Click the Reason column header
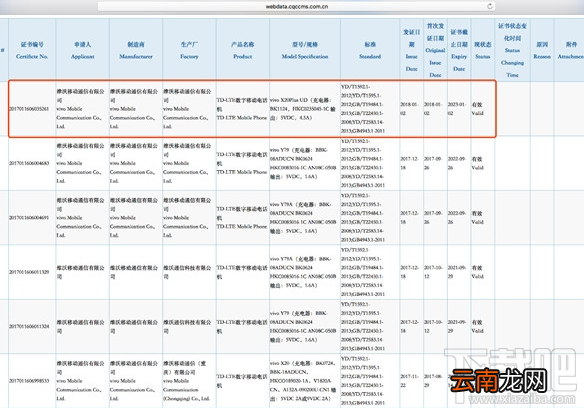The height and width of the screenshot is (409, 584). click(x=542, y=50)
